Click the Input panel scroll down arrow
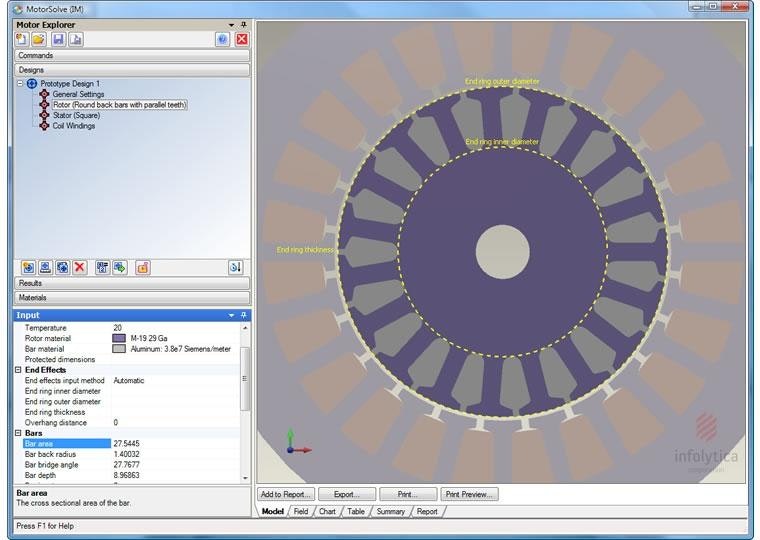The image size is (760, 540). (x=245, y=478)
